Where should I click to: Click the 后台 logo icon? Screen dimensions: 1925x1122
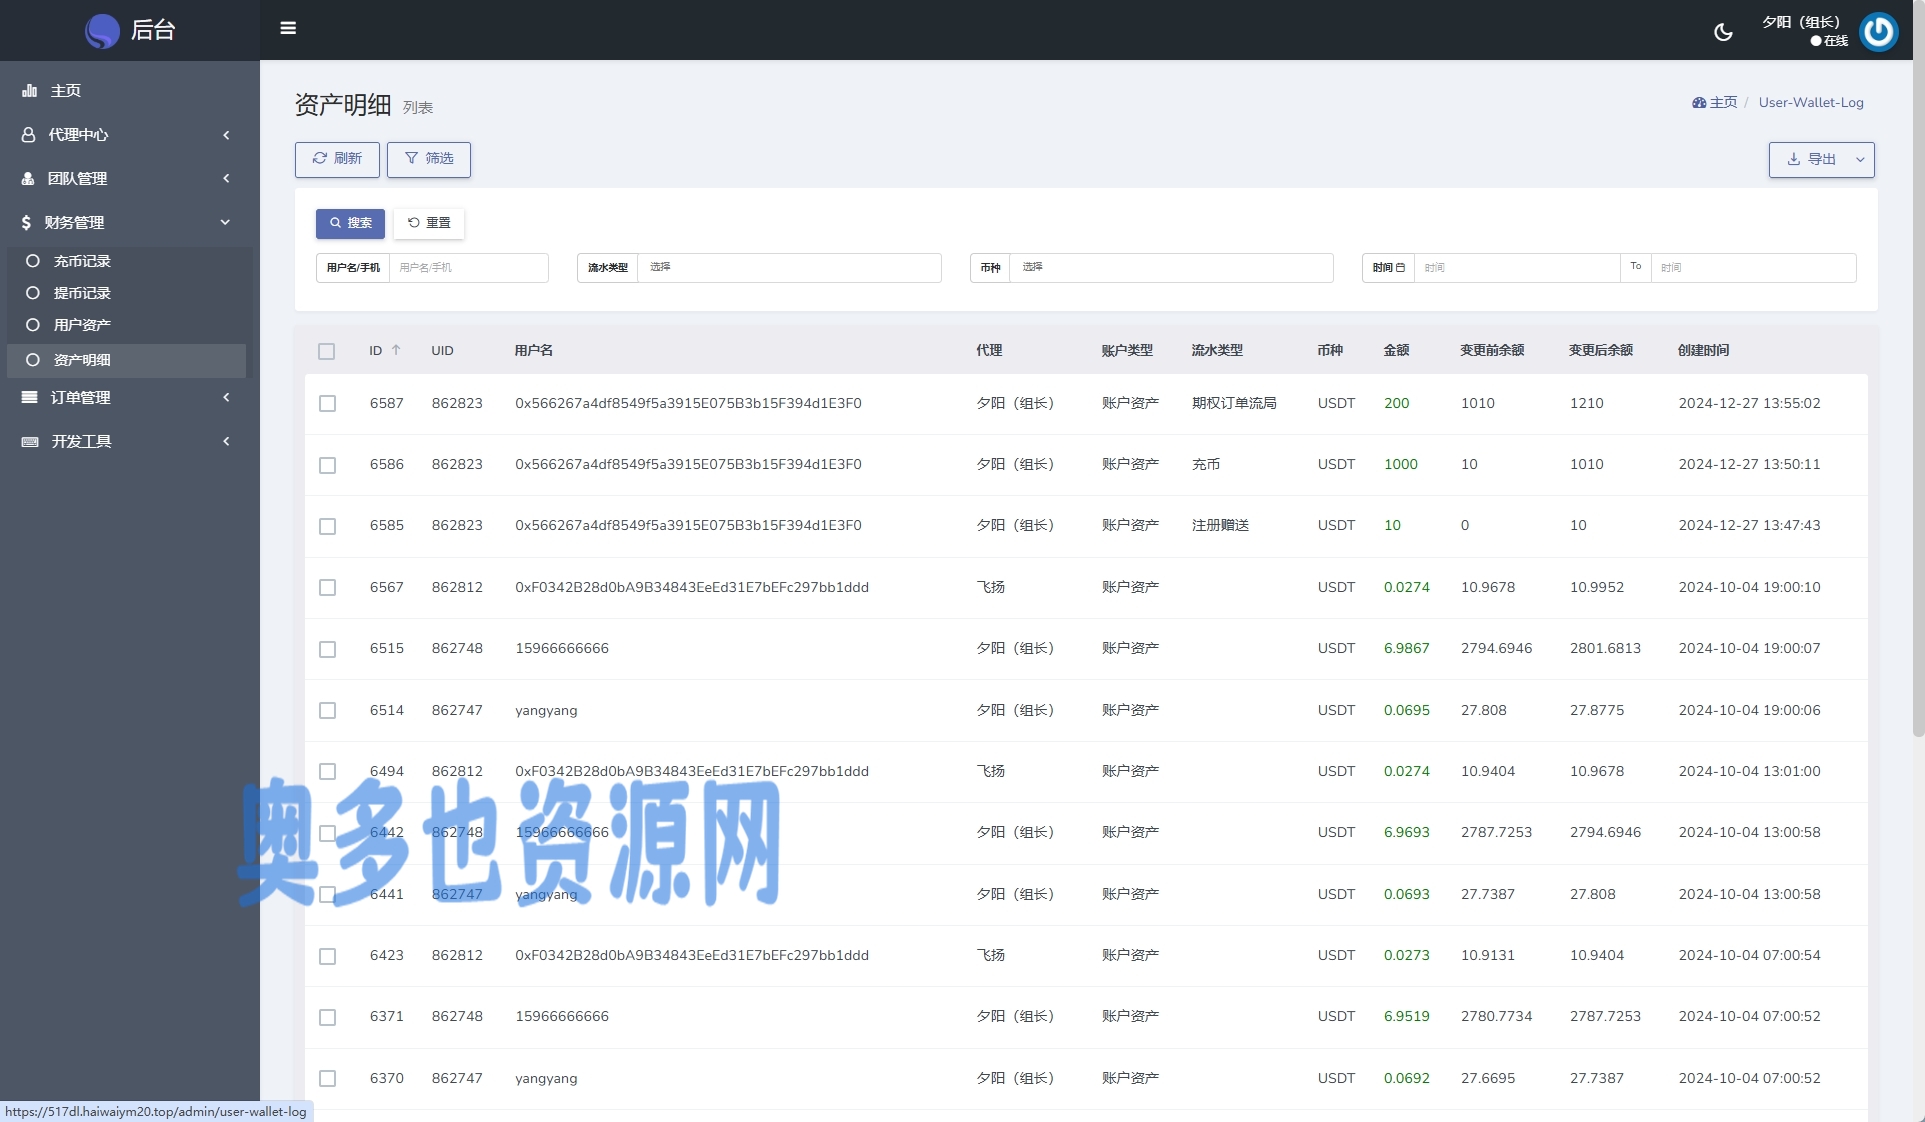tap(102, 31)
